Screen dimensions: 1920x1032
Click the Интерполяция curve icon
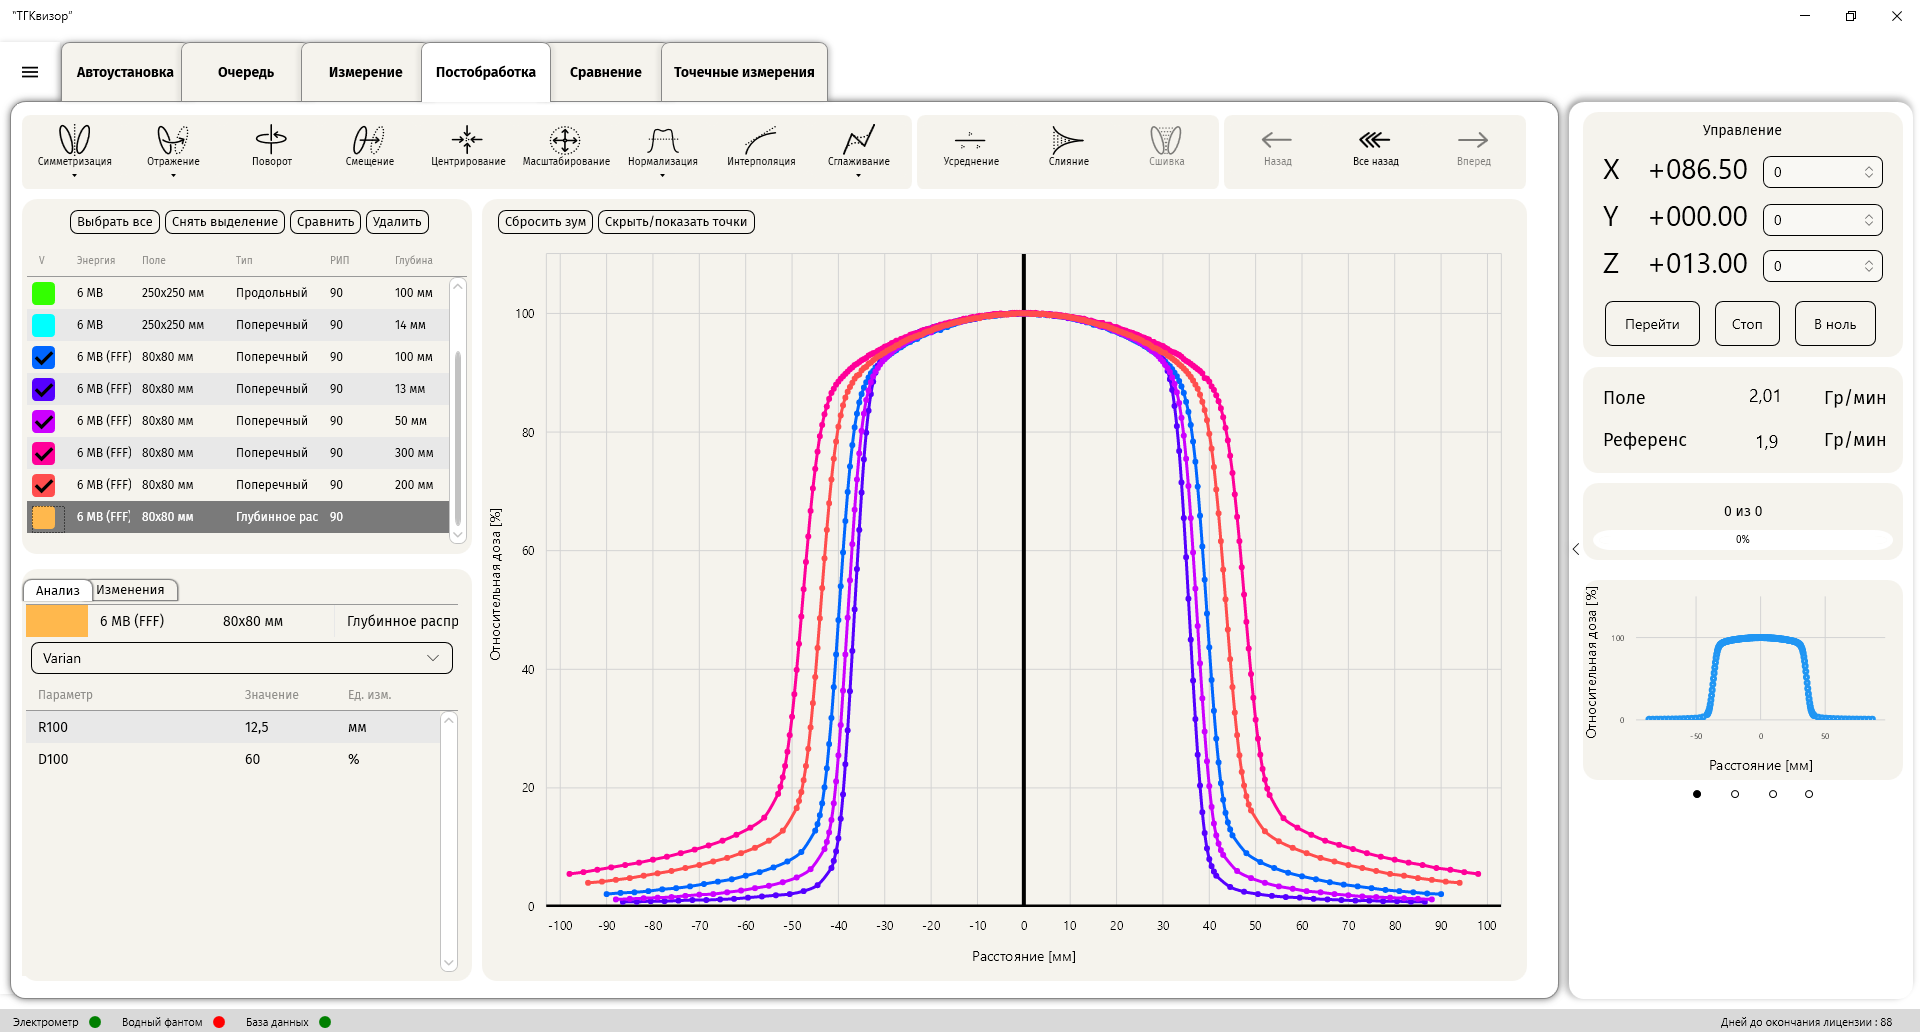[x=761, y=140]
